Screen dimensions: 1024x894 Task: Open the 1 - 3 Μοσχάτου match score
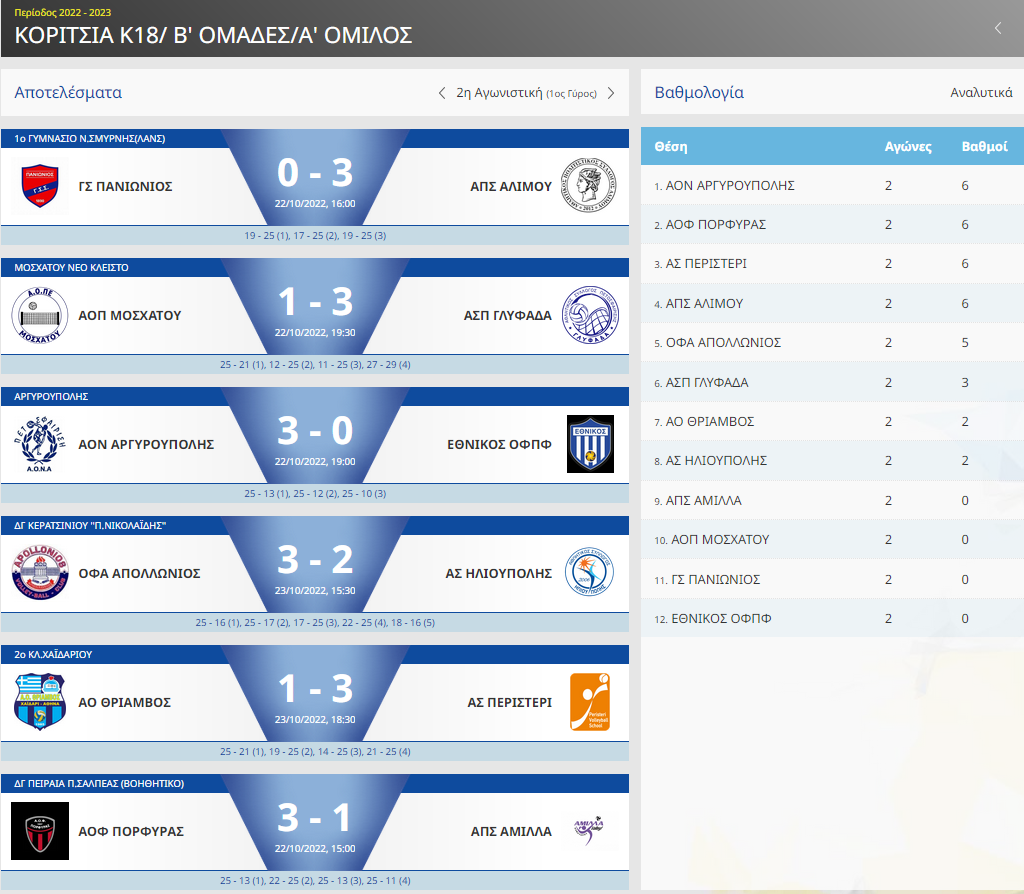(315, 302)
